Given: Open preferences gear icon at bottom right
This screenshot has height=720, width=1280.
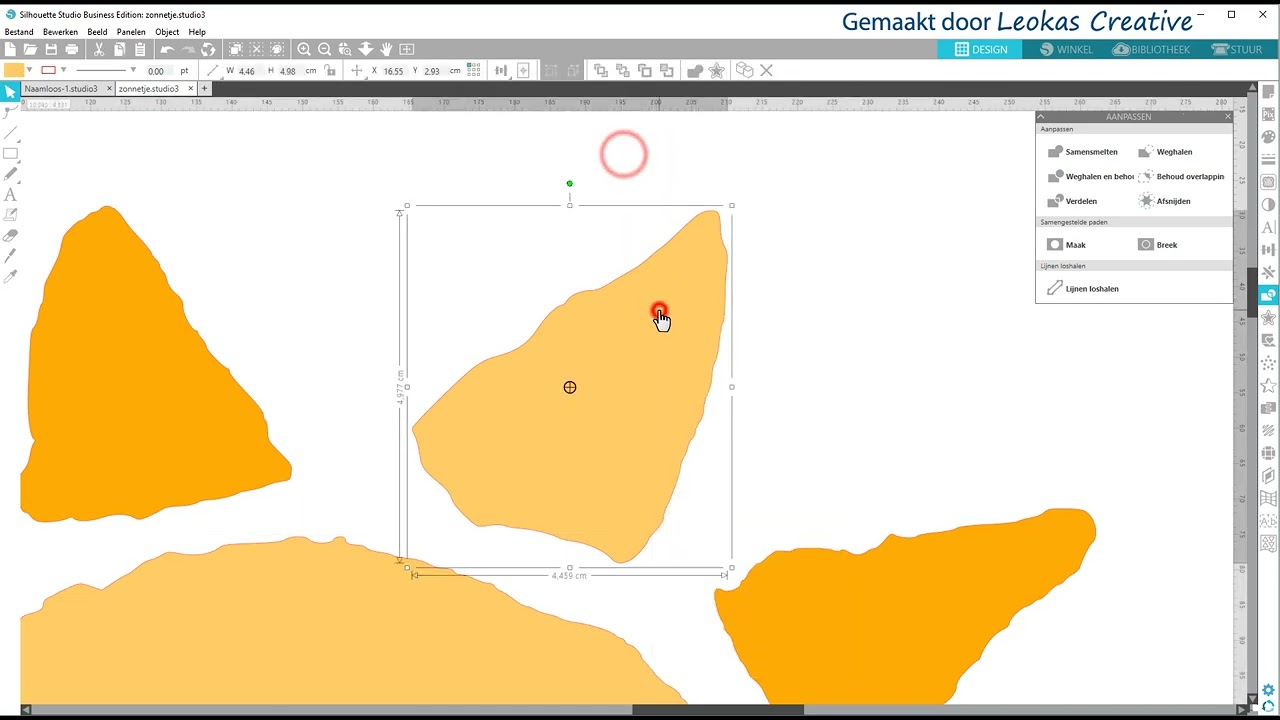Looking at the screenshot, I should click(x=1269, y=690).
